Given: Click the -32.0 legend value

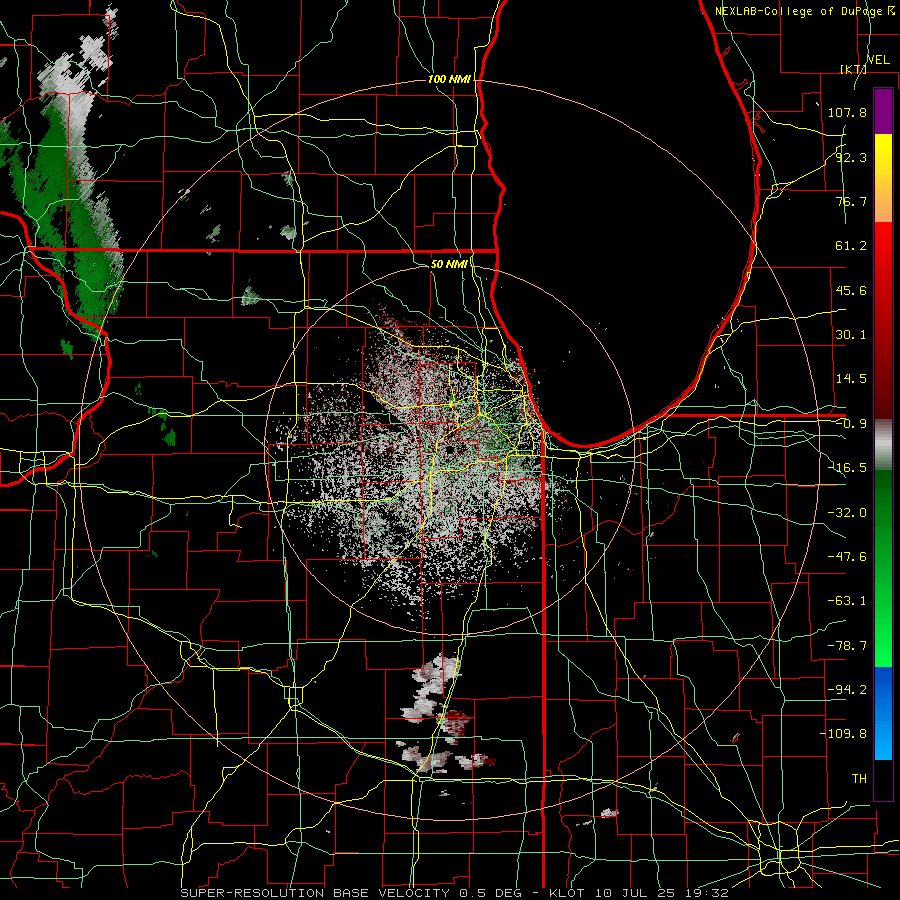Looking at the screenshot, I should tap(847, 513).
